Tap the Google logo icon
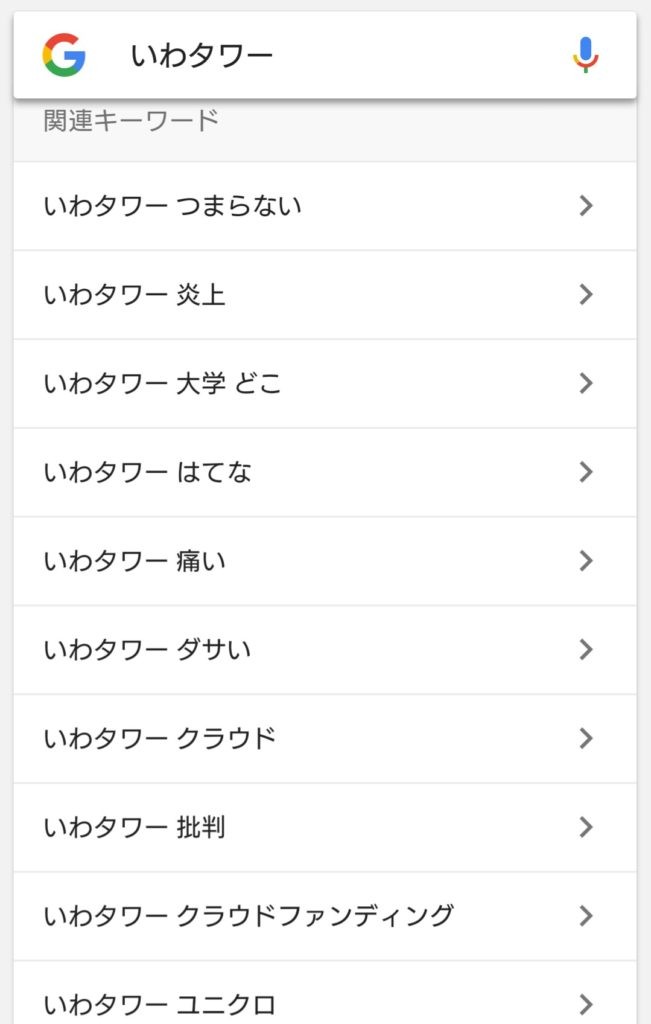This screenshot has height=1024, width=651. click(x=64, y=55)
